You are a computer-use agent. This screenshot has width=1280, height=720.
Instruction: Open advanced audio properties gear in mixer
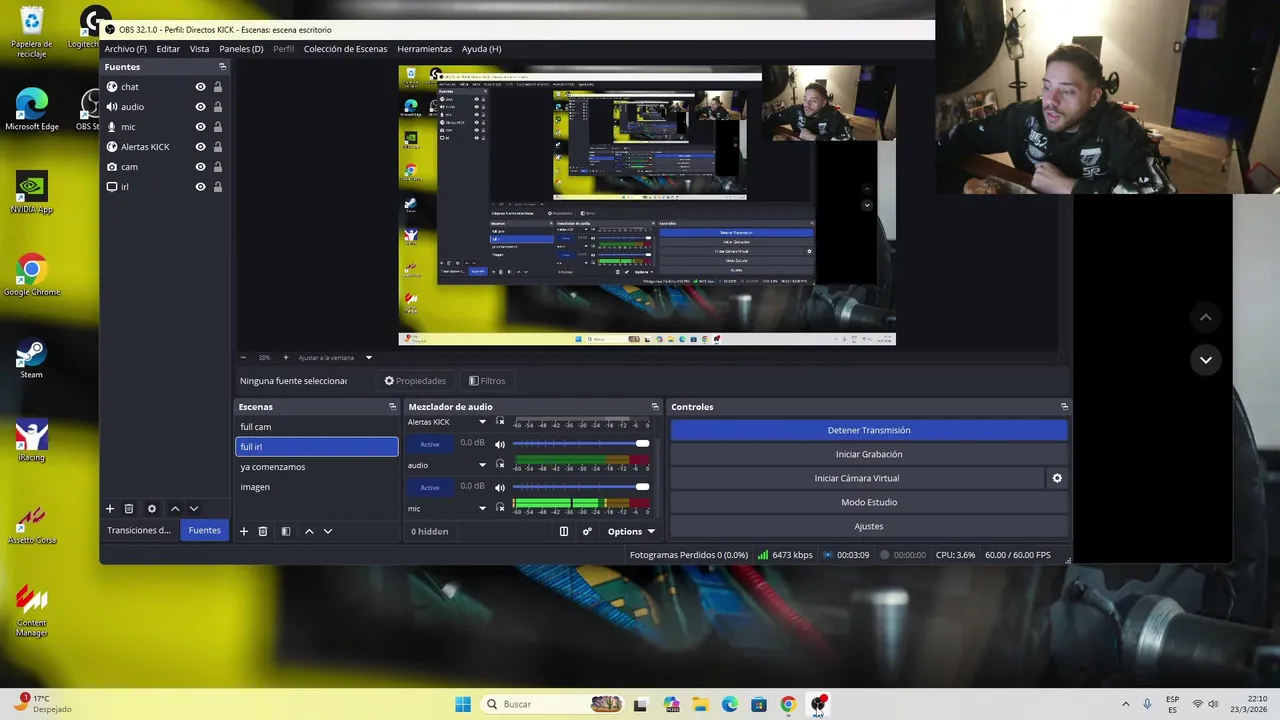click(x=587, y=531)
